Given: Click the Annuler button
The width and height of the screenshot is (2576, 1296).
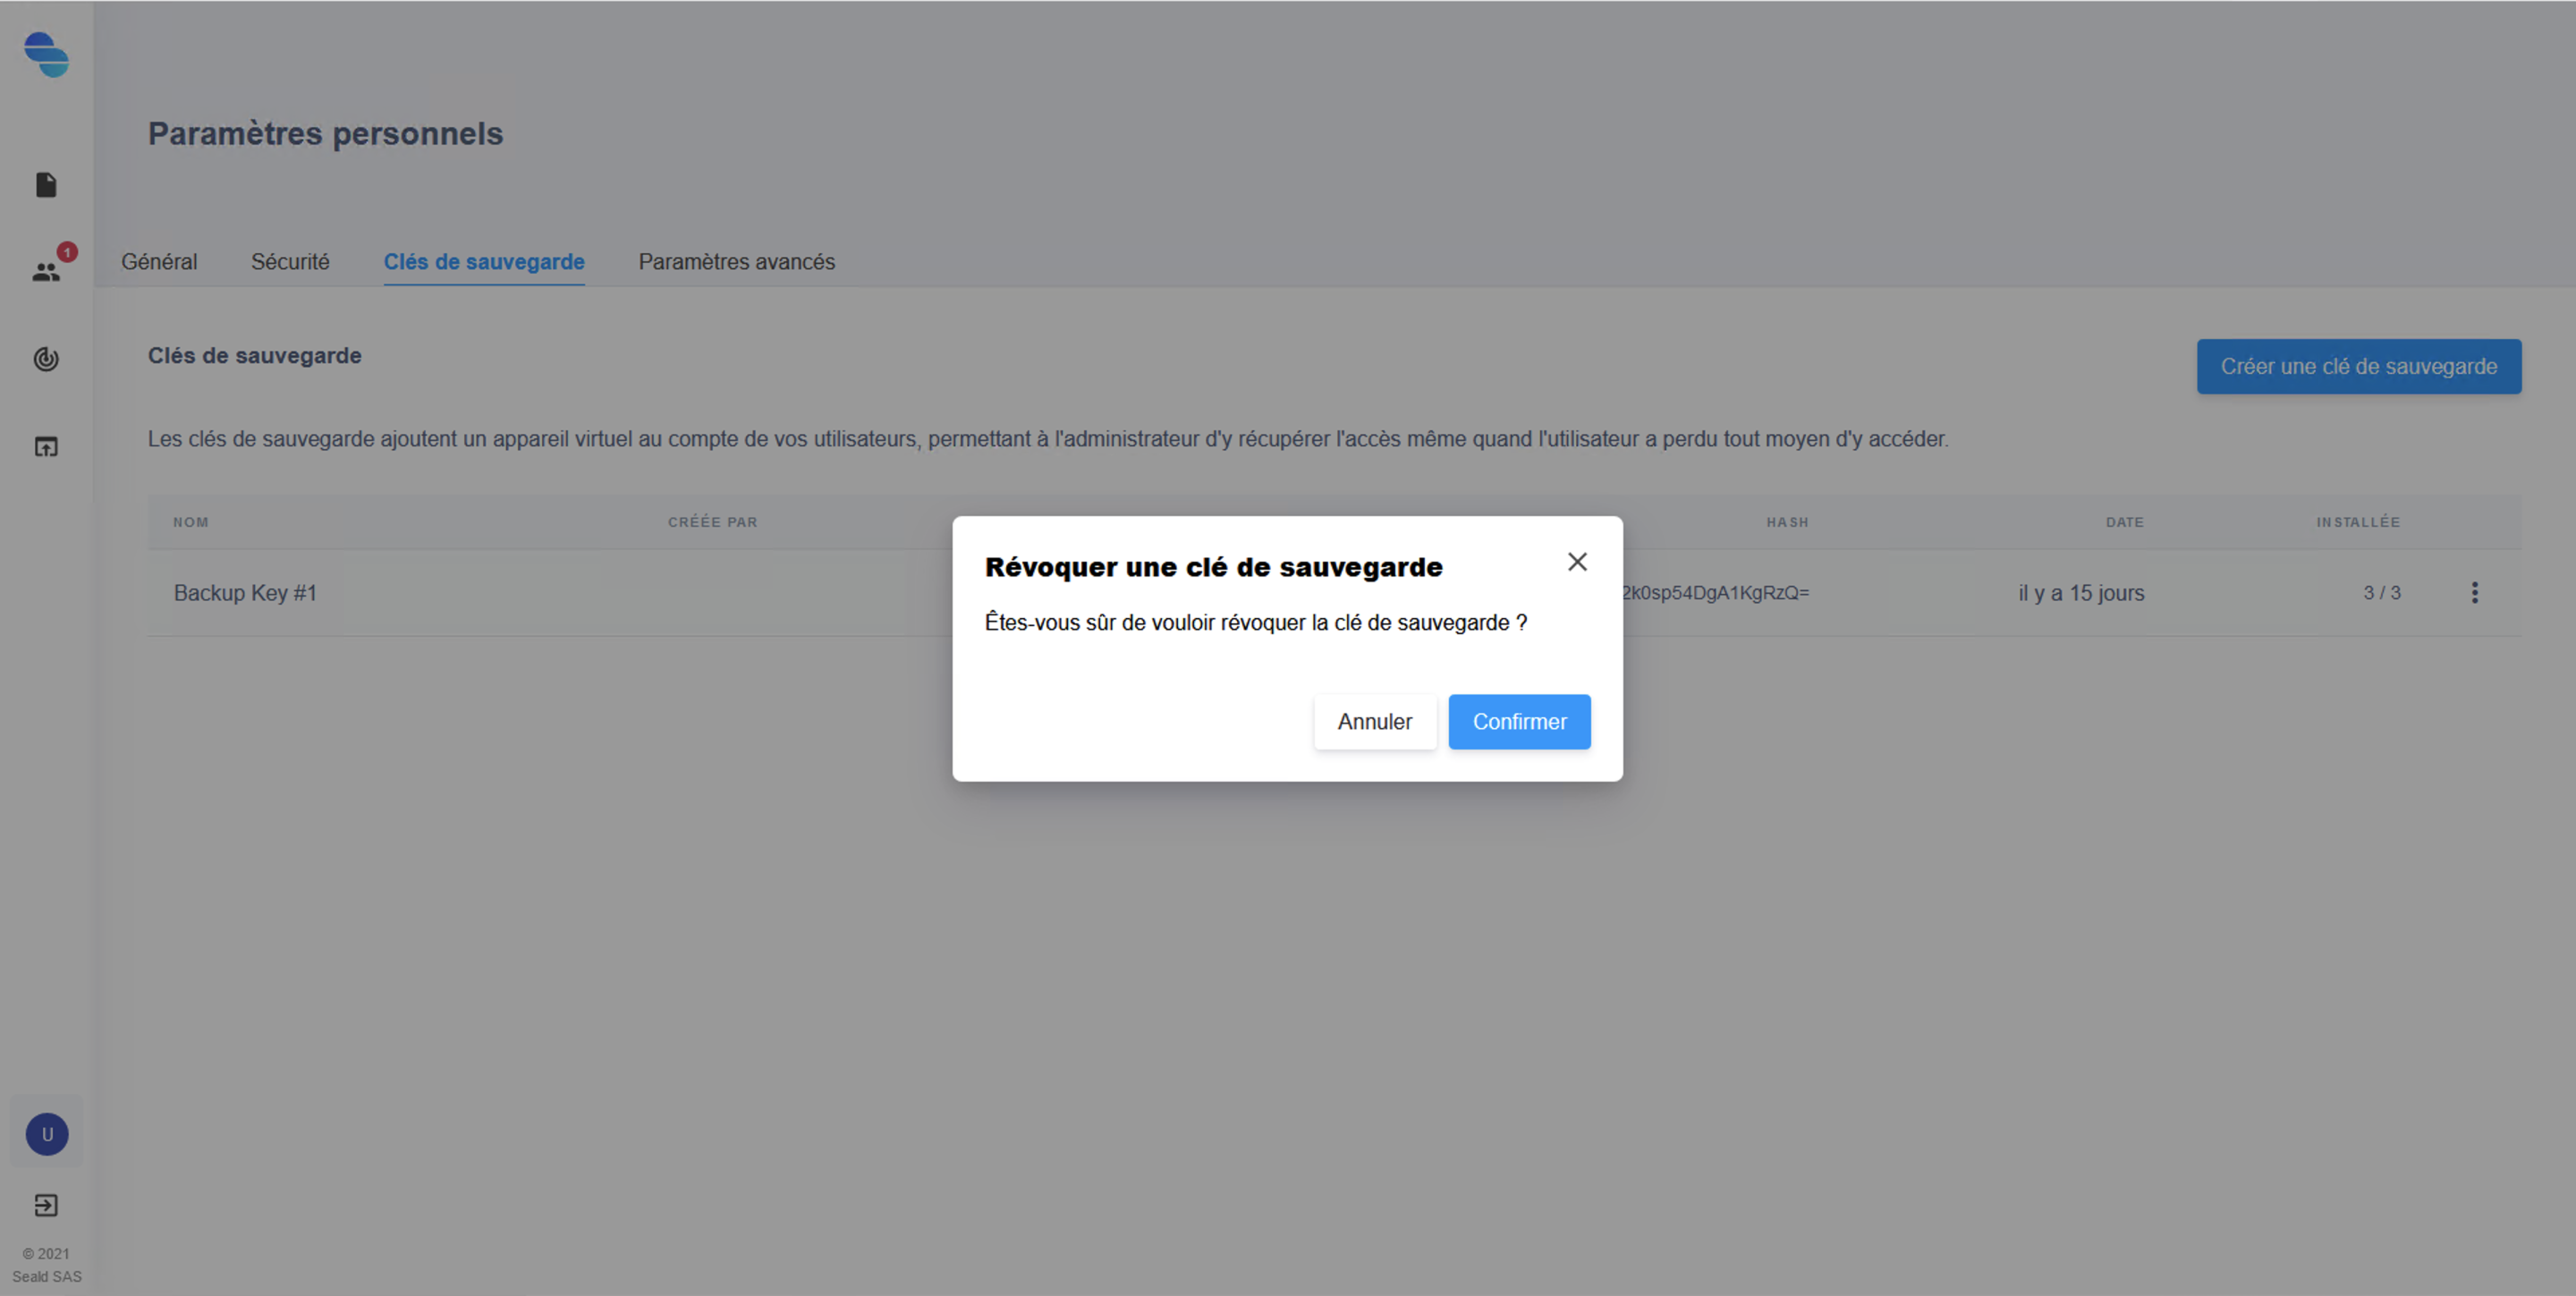Looking at the screenshot, I should tap(1375, 722).
